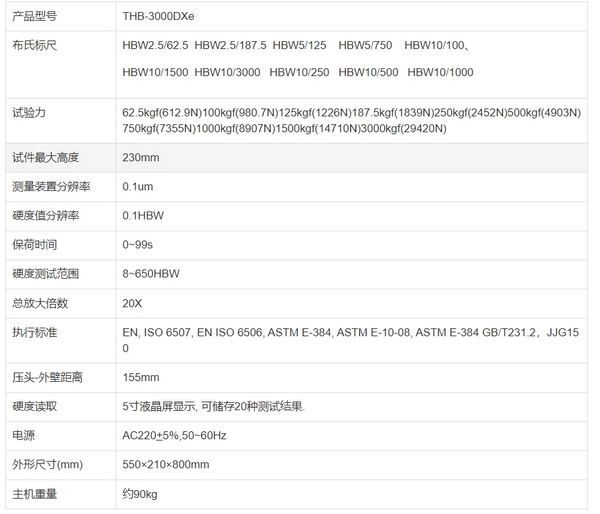Viewport: 600px width, 514px height.
Task: Click the 550×210×800mm dimensions value
Action: tap(166, 465)
